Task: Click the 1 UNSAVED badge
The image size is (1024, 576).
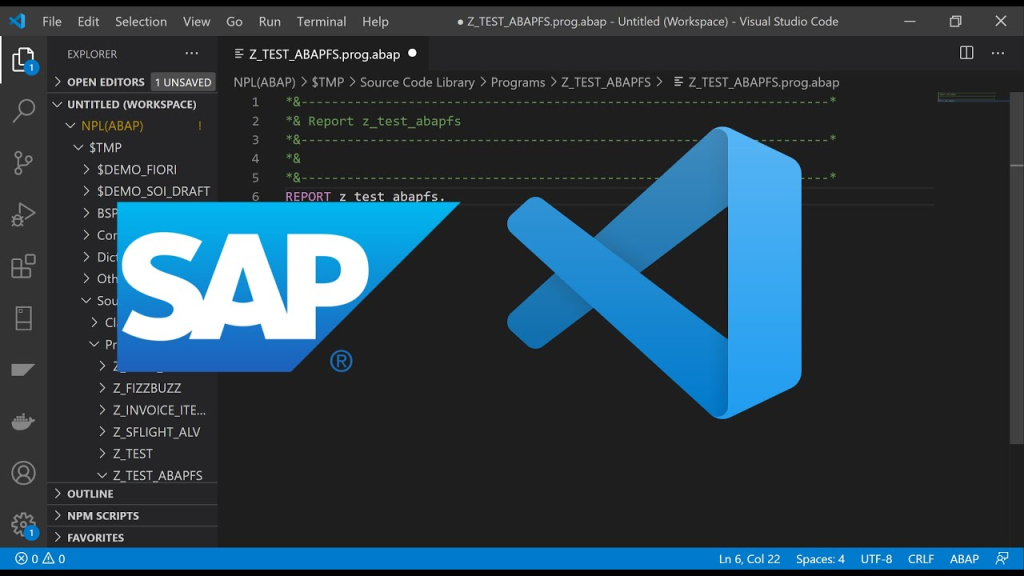Action: pos(183,82)
